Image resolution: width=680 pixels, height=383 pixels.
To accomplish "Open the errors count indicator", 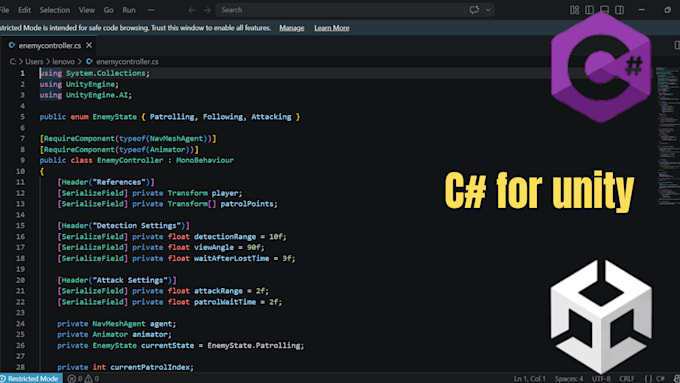I will pyautogui.click(x=75, y=379).
